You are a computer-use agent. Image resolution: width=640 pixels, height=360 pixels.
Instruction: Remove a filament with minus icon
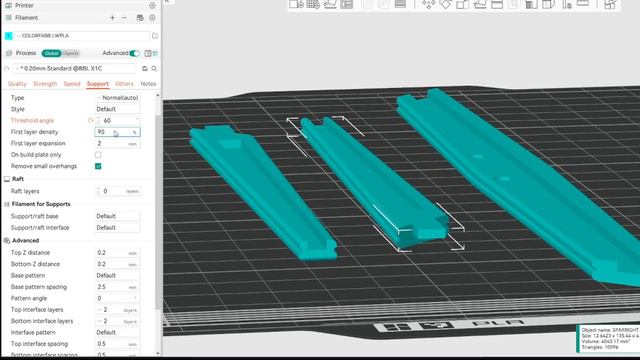tap(124, 18)
